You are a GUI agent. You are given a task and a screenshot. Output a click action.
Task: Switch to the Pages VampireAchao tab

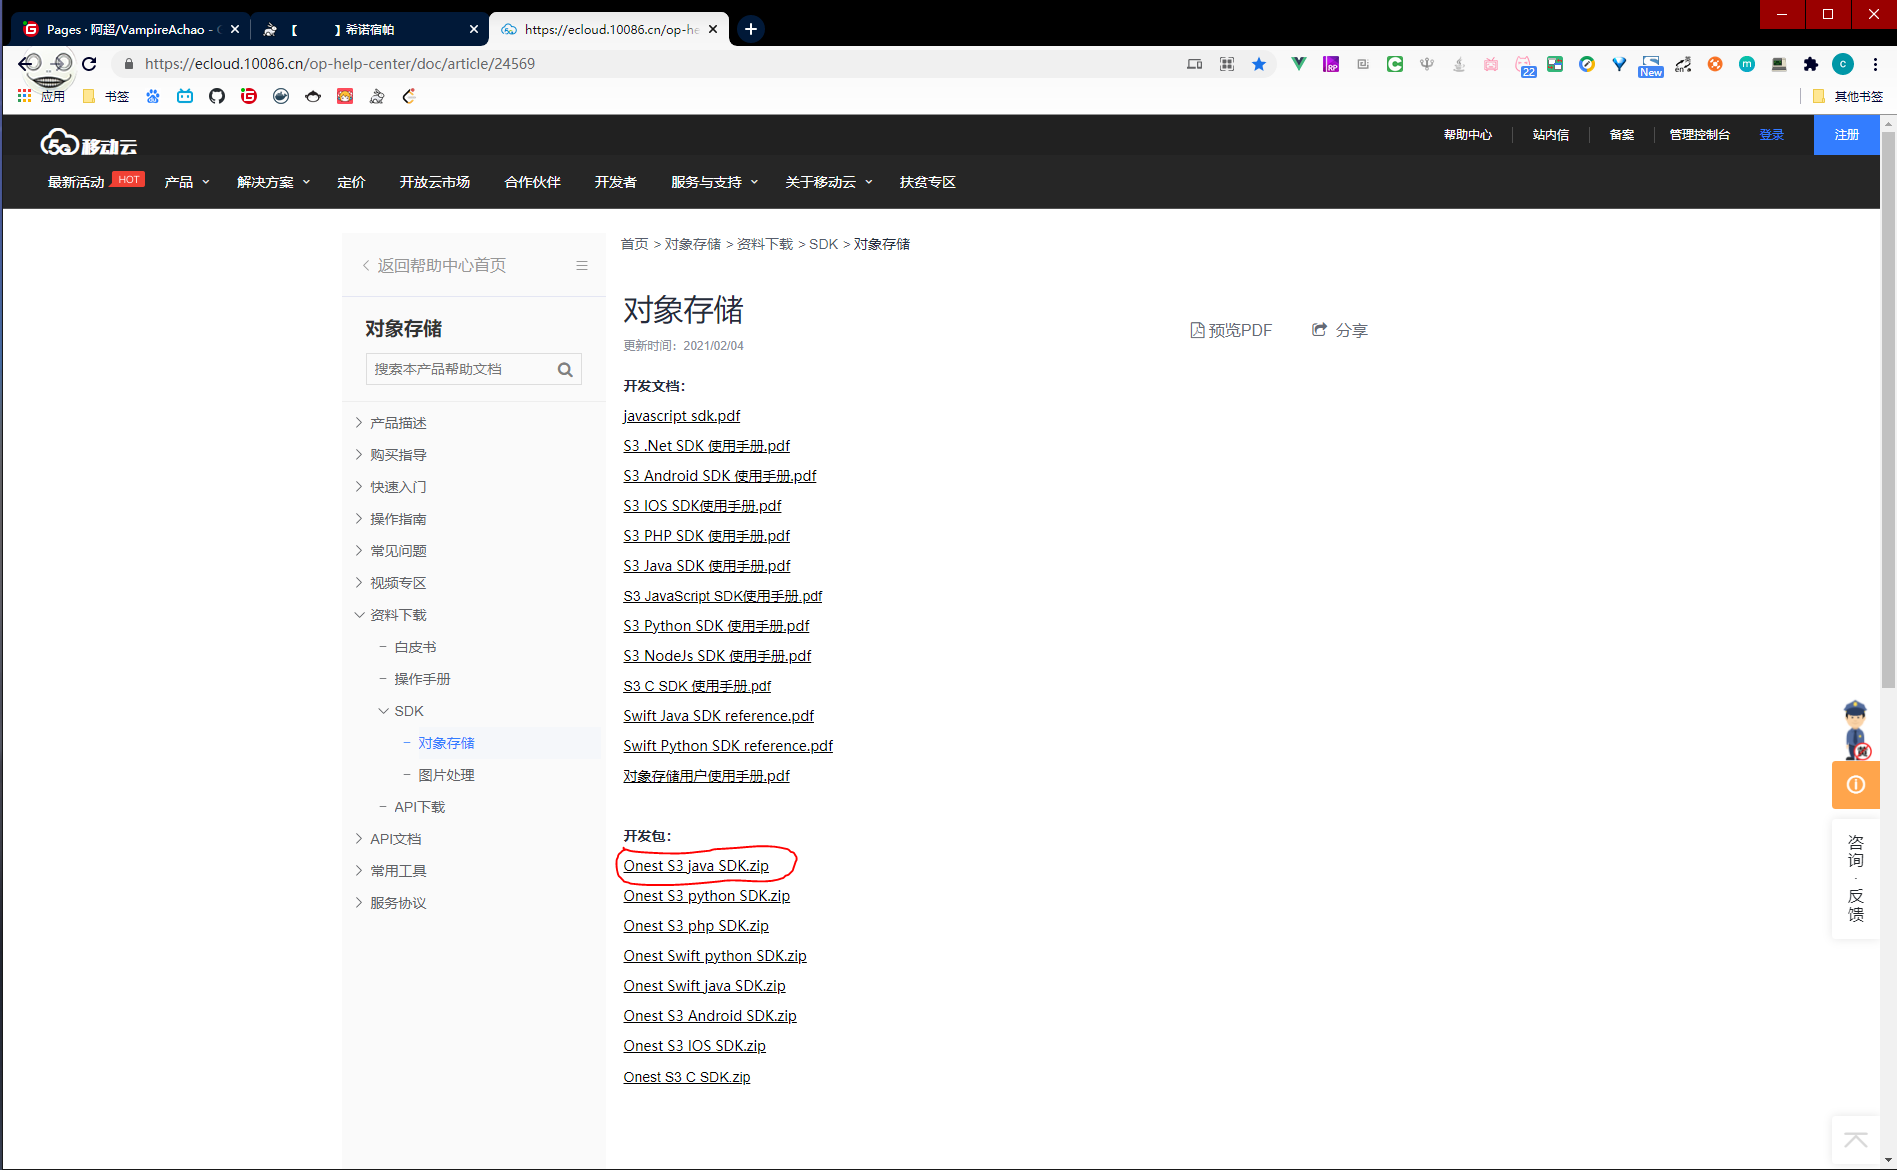pos(131,29)
